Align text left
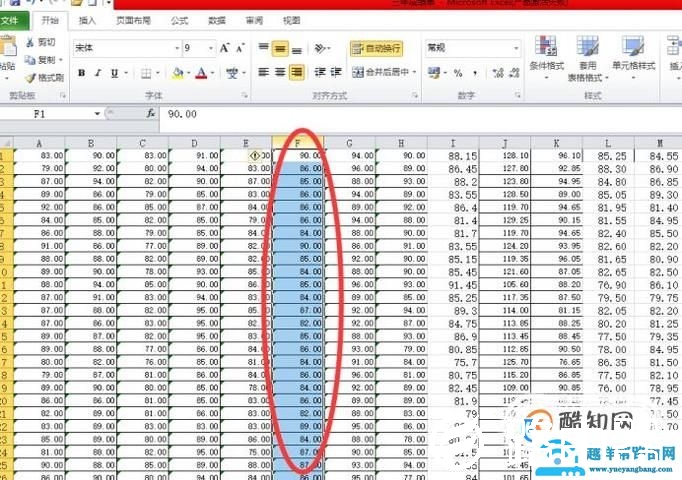682x480 pixels. coord(264,72)
